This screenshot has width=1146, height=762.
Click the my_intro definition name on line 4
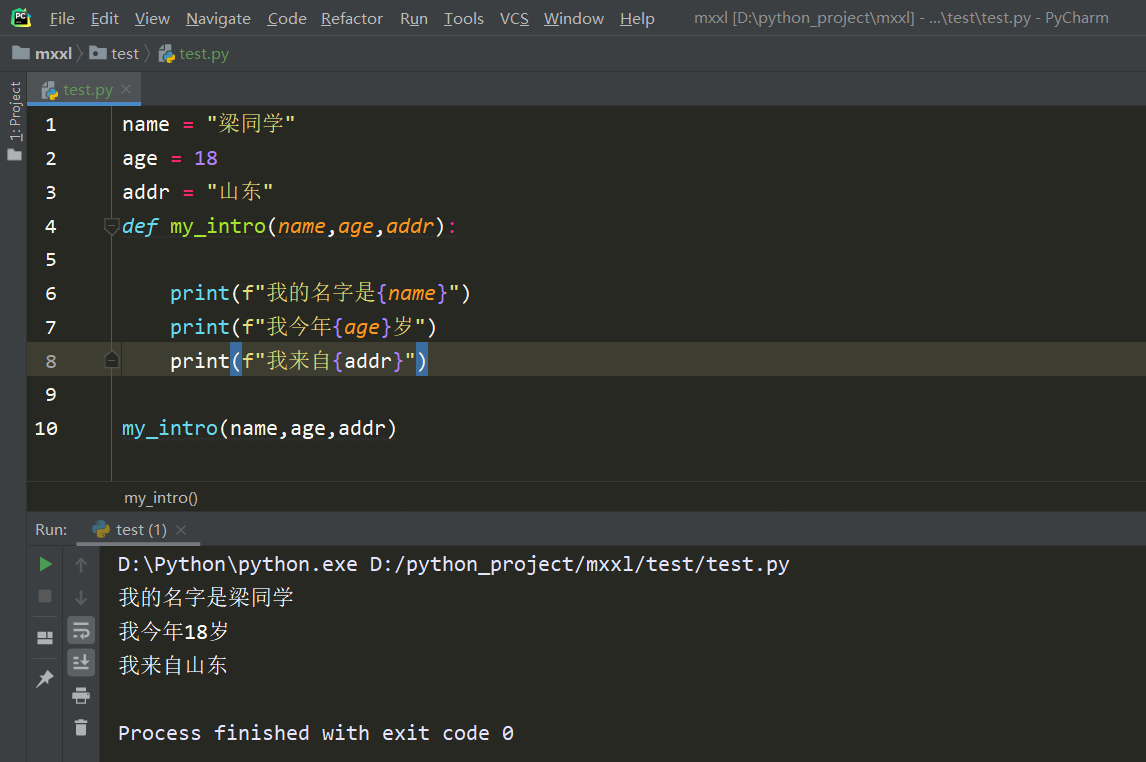[x=218, y=226]
